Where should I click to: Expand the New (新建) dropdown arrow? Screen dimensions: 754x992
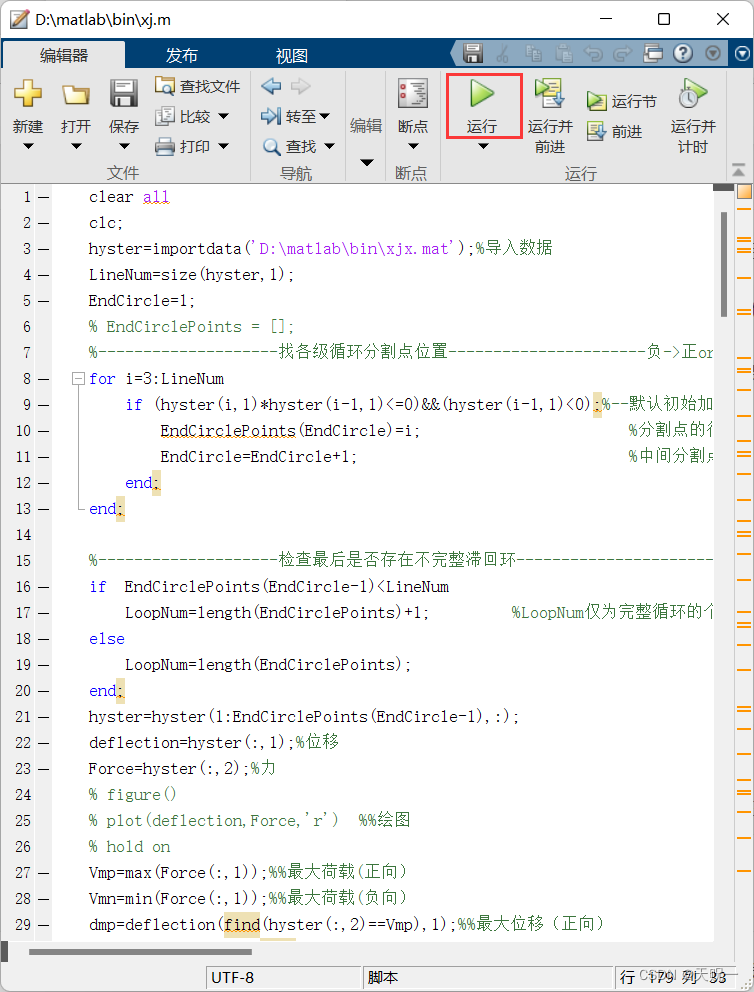[x=28, y=146]
